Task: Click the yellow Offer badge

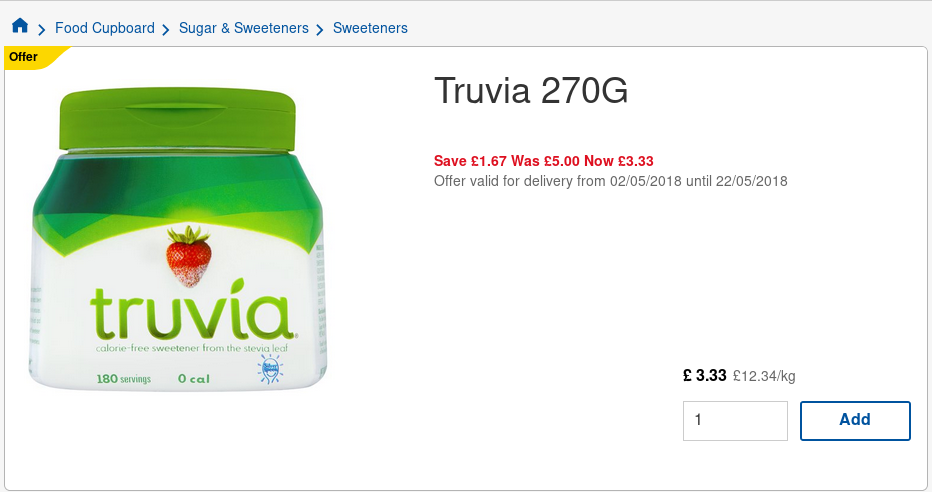Action: 30,58
